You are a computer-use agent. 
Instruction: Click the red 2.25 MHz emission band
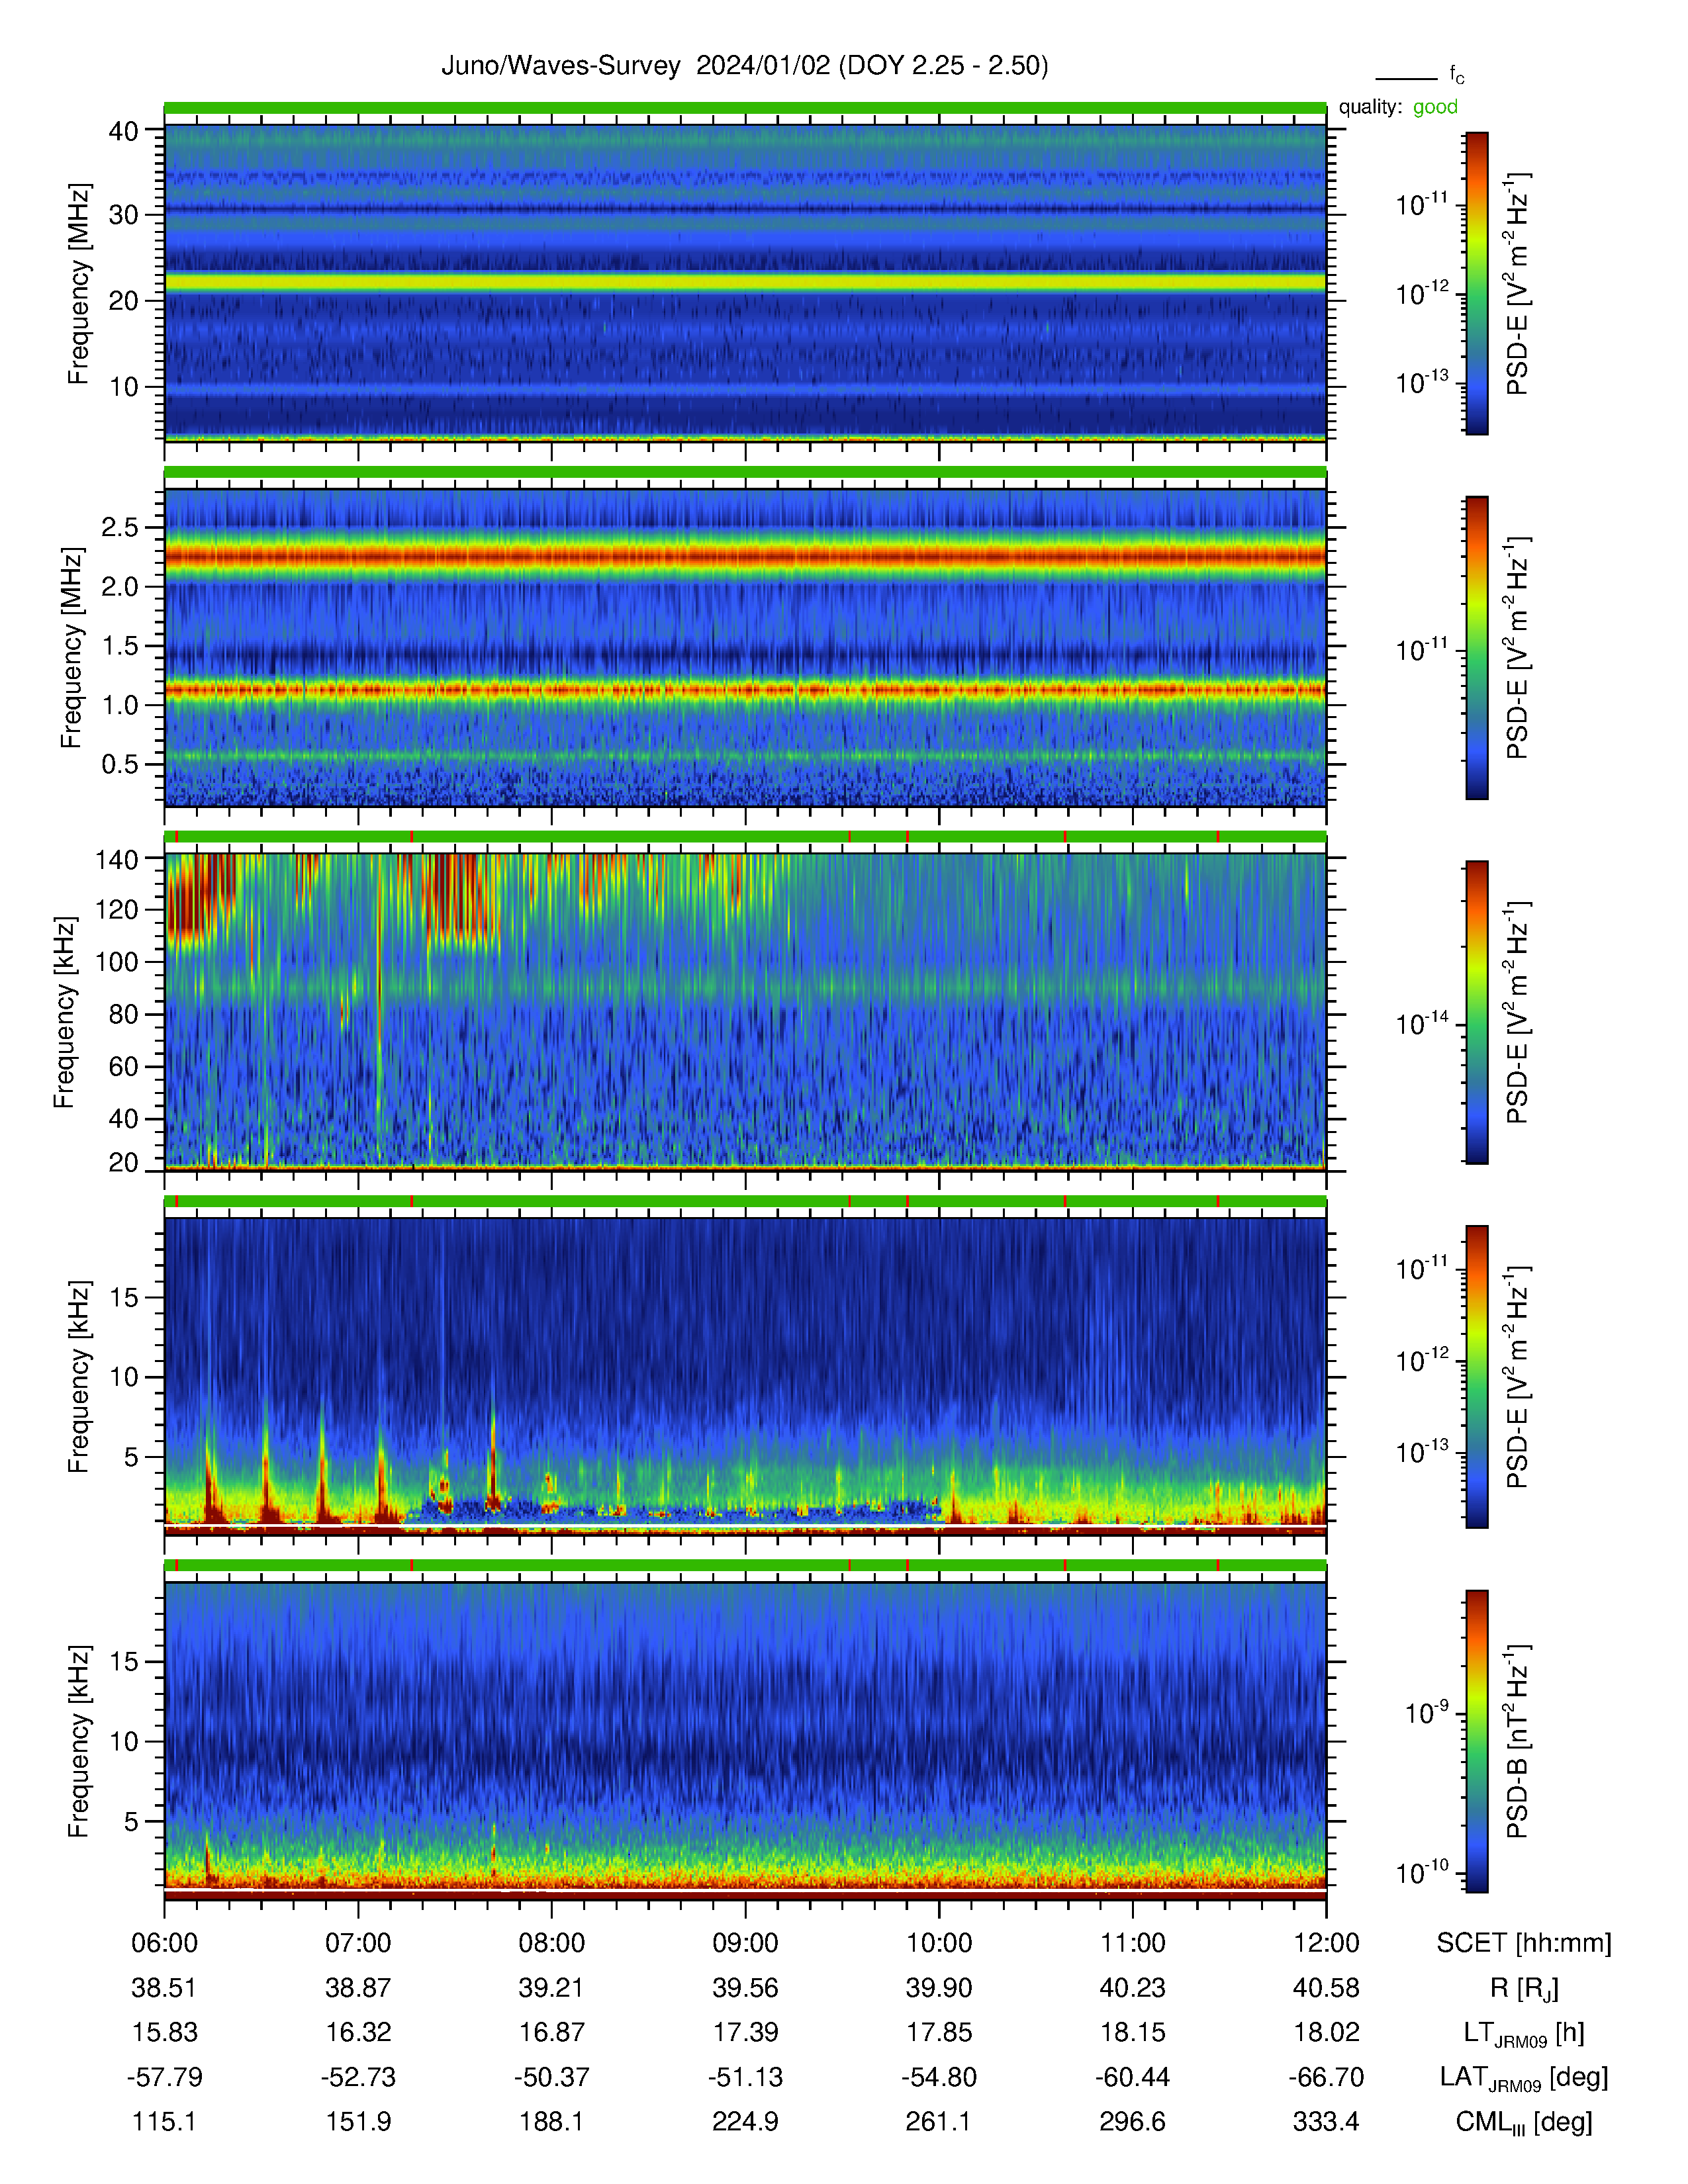pyautogui.click(x=745, y=556)
